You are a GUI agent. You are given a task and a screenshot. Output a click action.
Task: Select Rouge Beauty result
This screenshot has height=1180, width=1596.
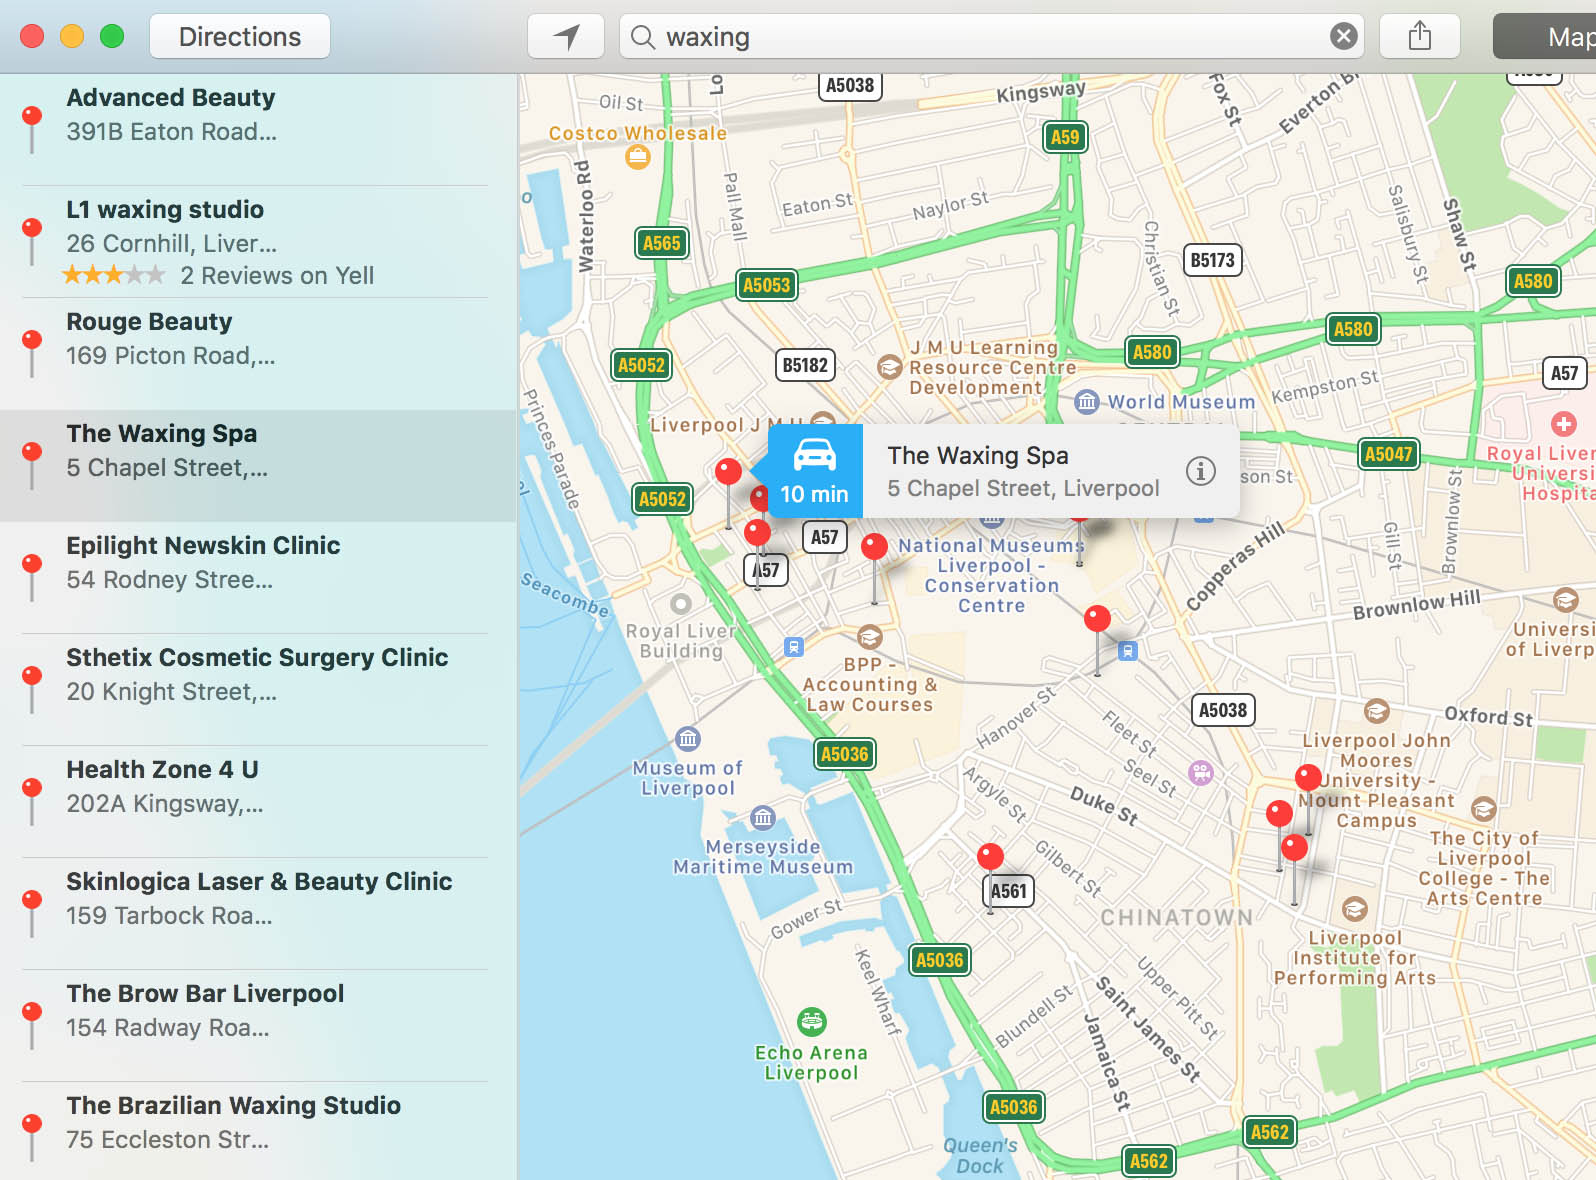click(258, 354)
